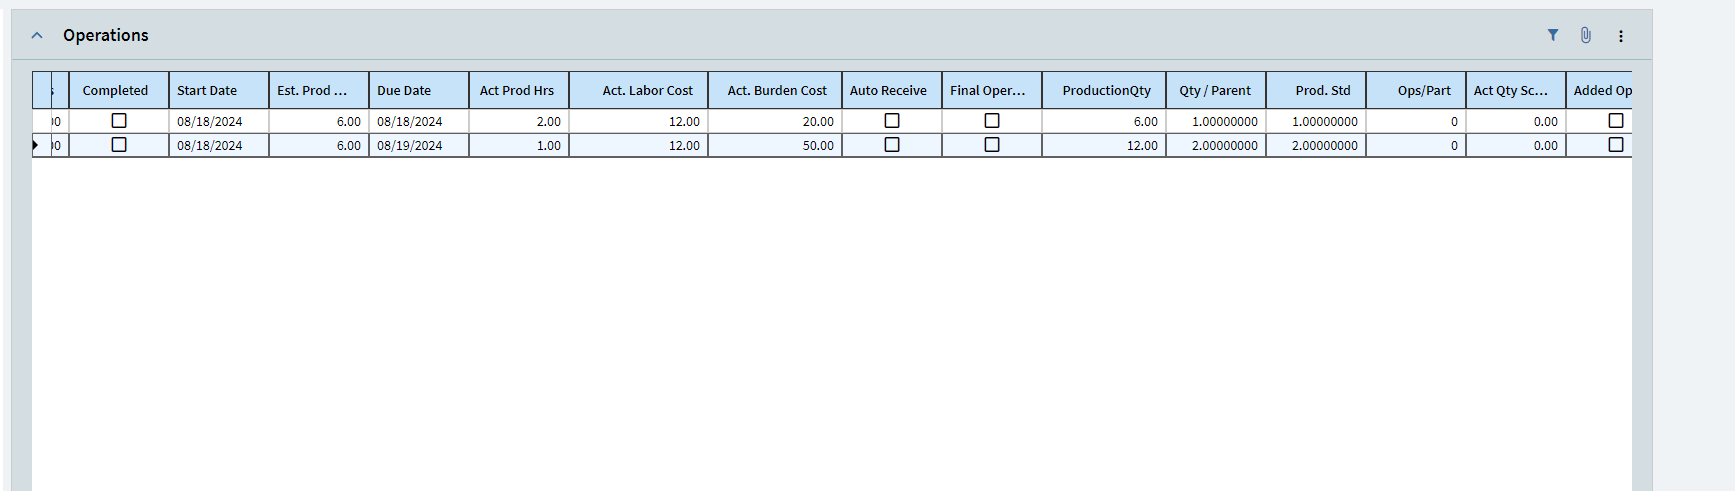Toggle Completed checkbox in first row
The image size is (1735, 491).
tap(119, 121)
